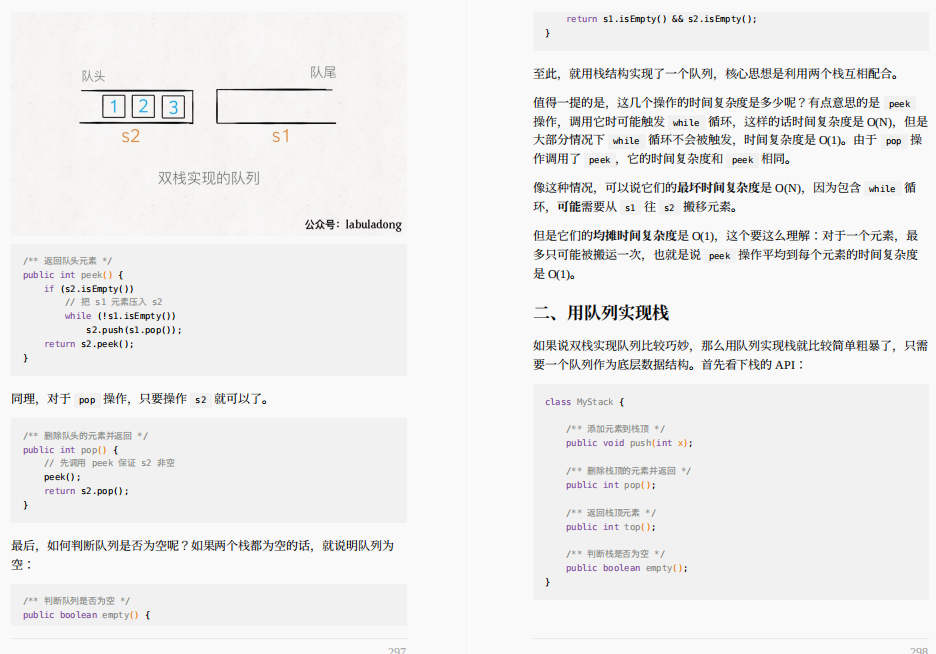Click the diagram caption "双栈实现的队列"
The image size is (936, 654).
coord(208,178)
